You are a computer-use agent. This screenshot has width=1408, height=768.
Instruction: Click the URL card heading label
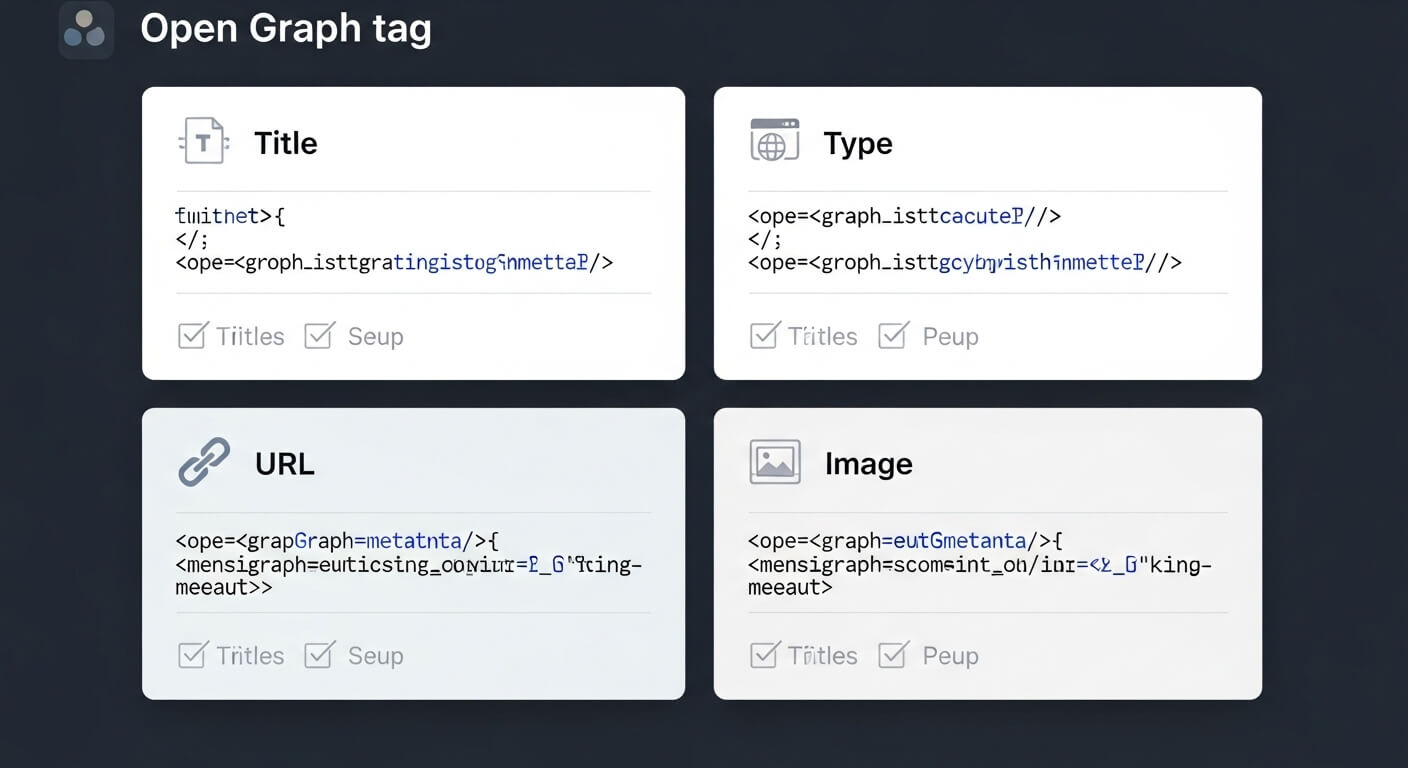pyautogui.click(x=285, y=464)
